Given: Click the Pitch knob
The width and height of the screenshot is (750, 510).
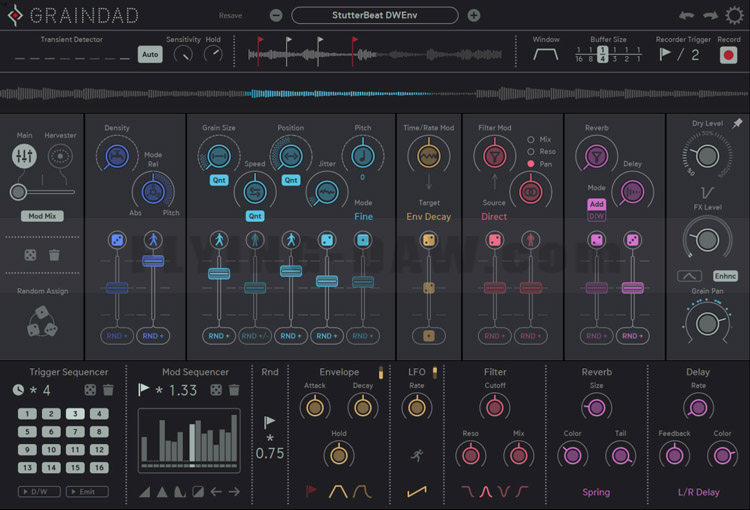Looking at the screenshot, I should click(x=363, y=156).
